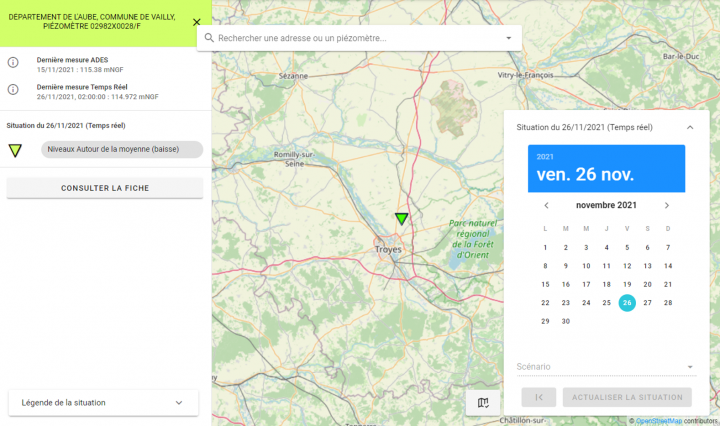Open the map layers button

point(483,402)
